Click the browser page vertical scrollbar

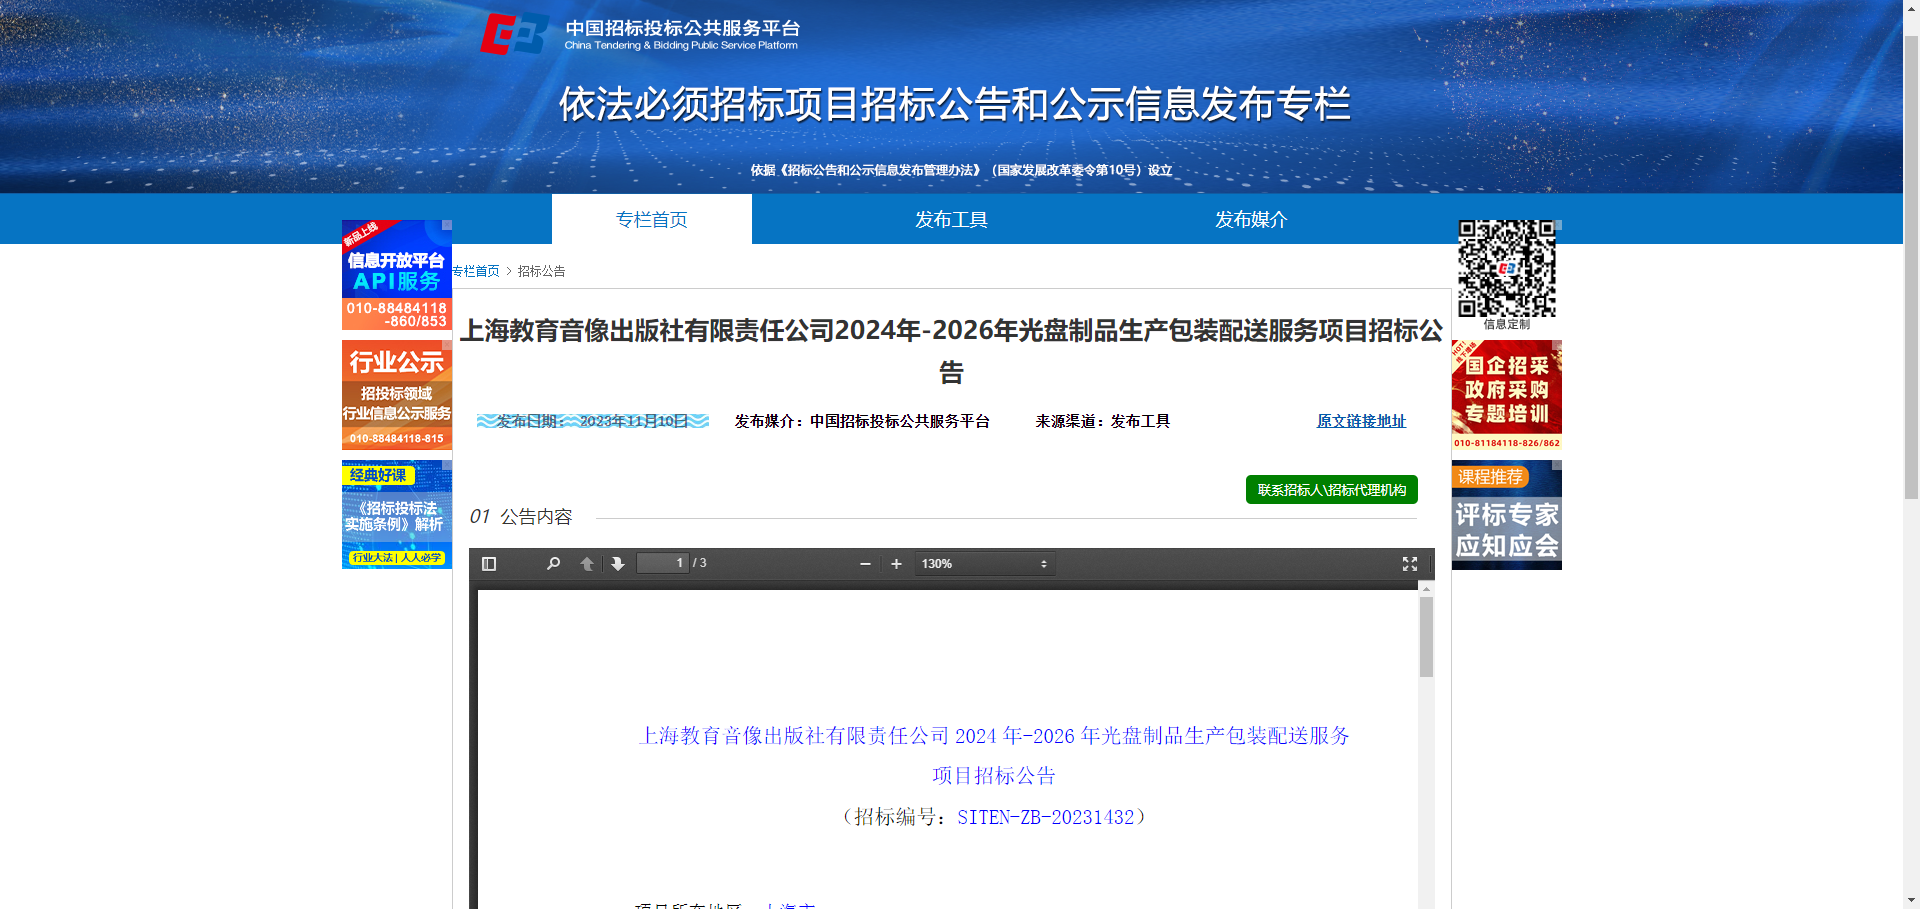(x=1911, y=268)
